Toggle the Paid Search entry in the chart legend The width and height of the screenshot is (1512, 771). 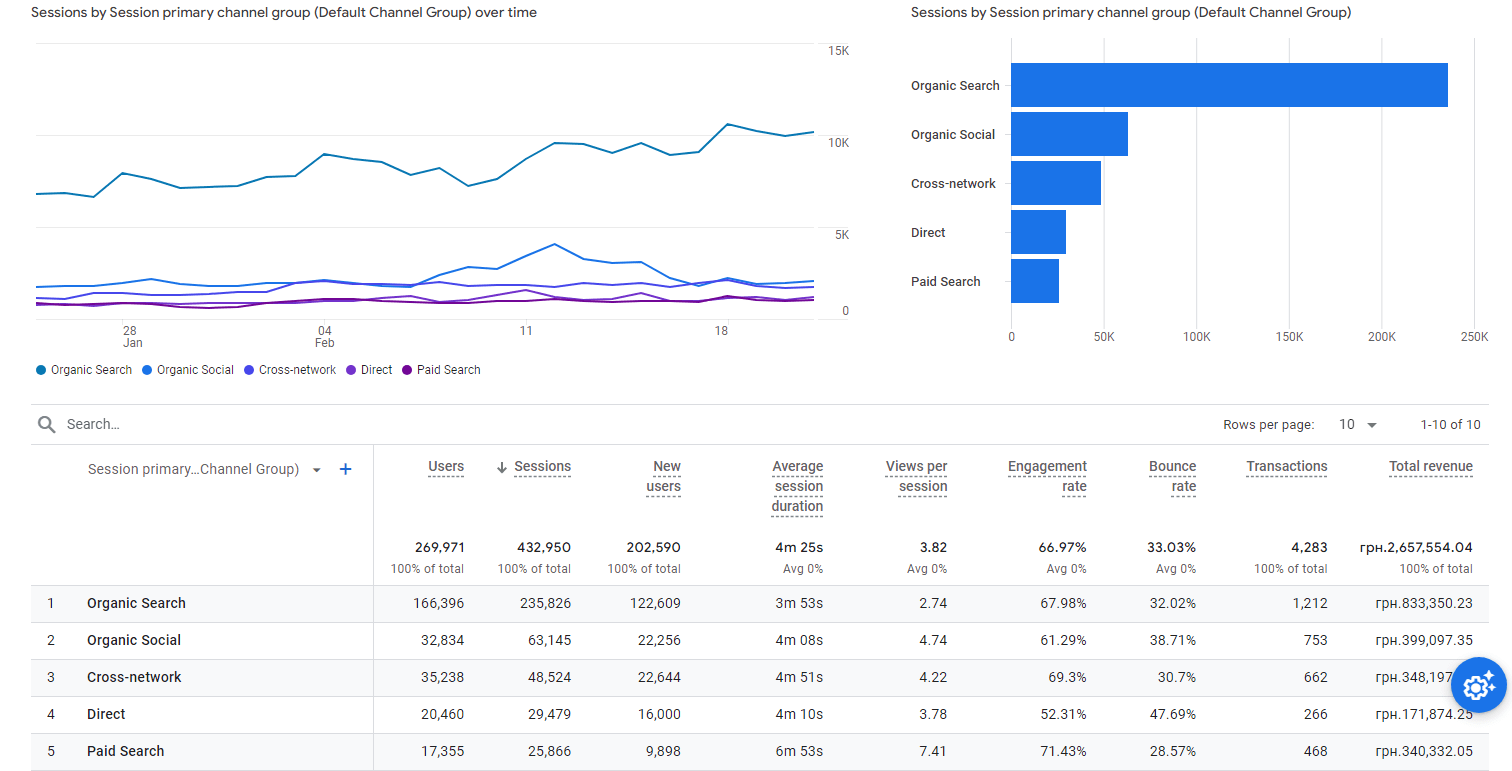(441, 369)
